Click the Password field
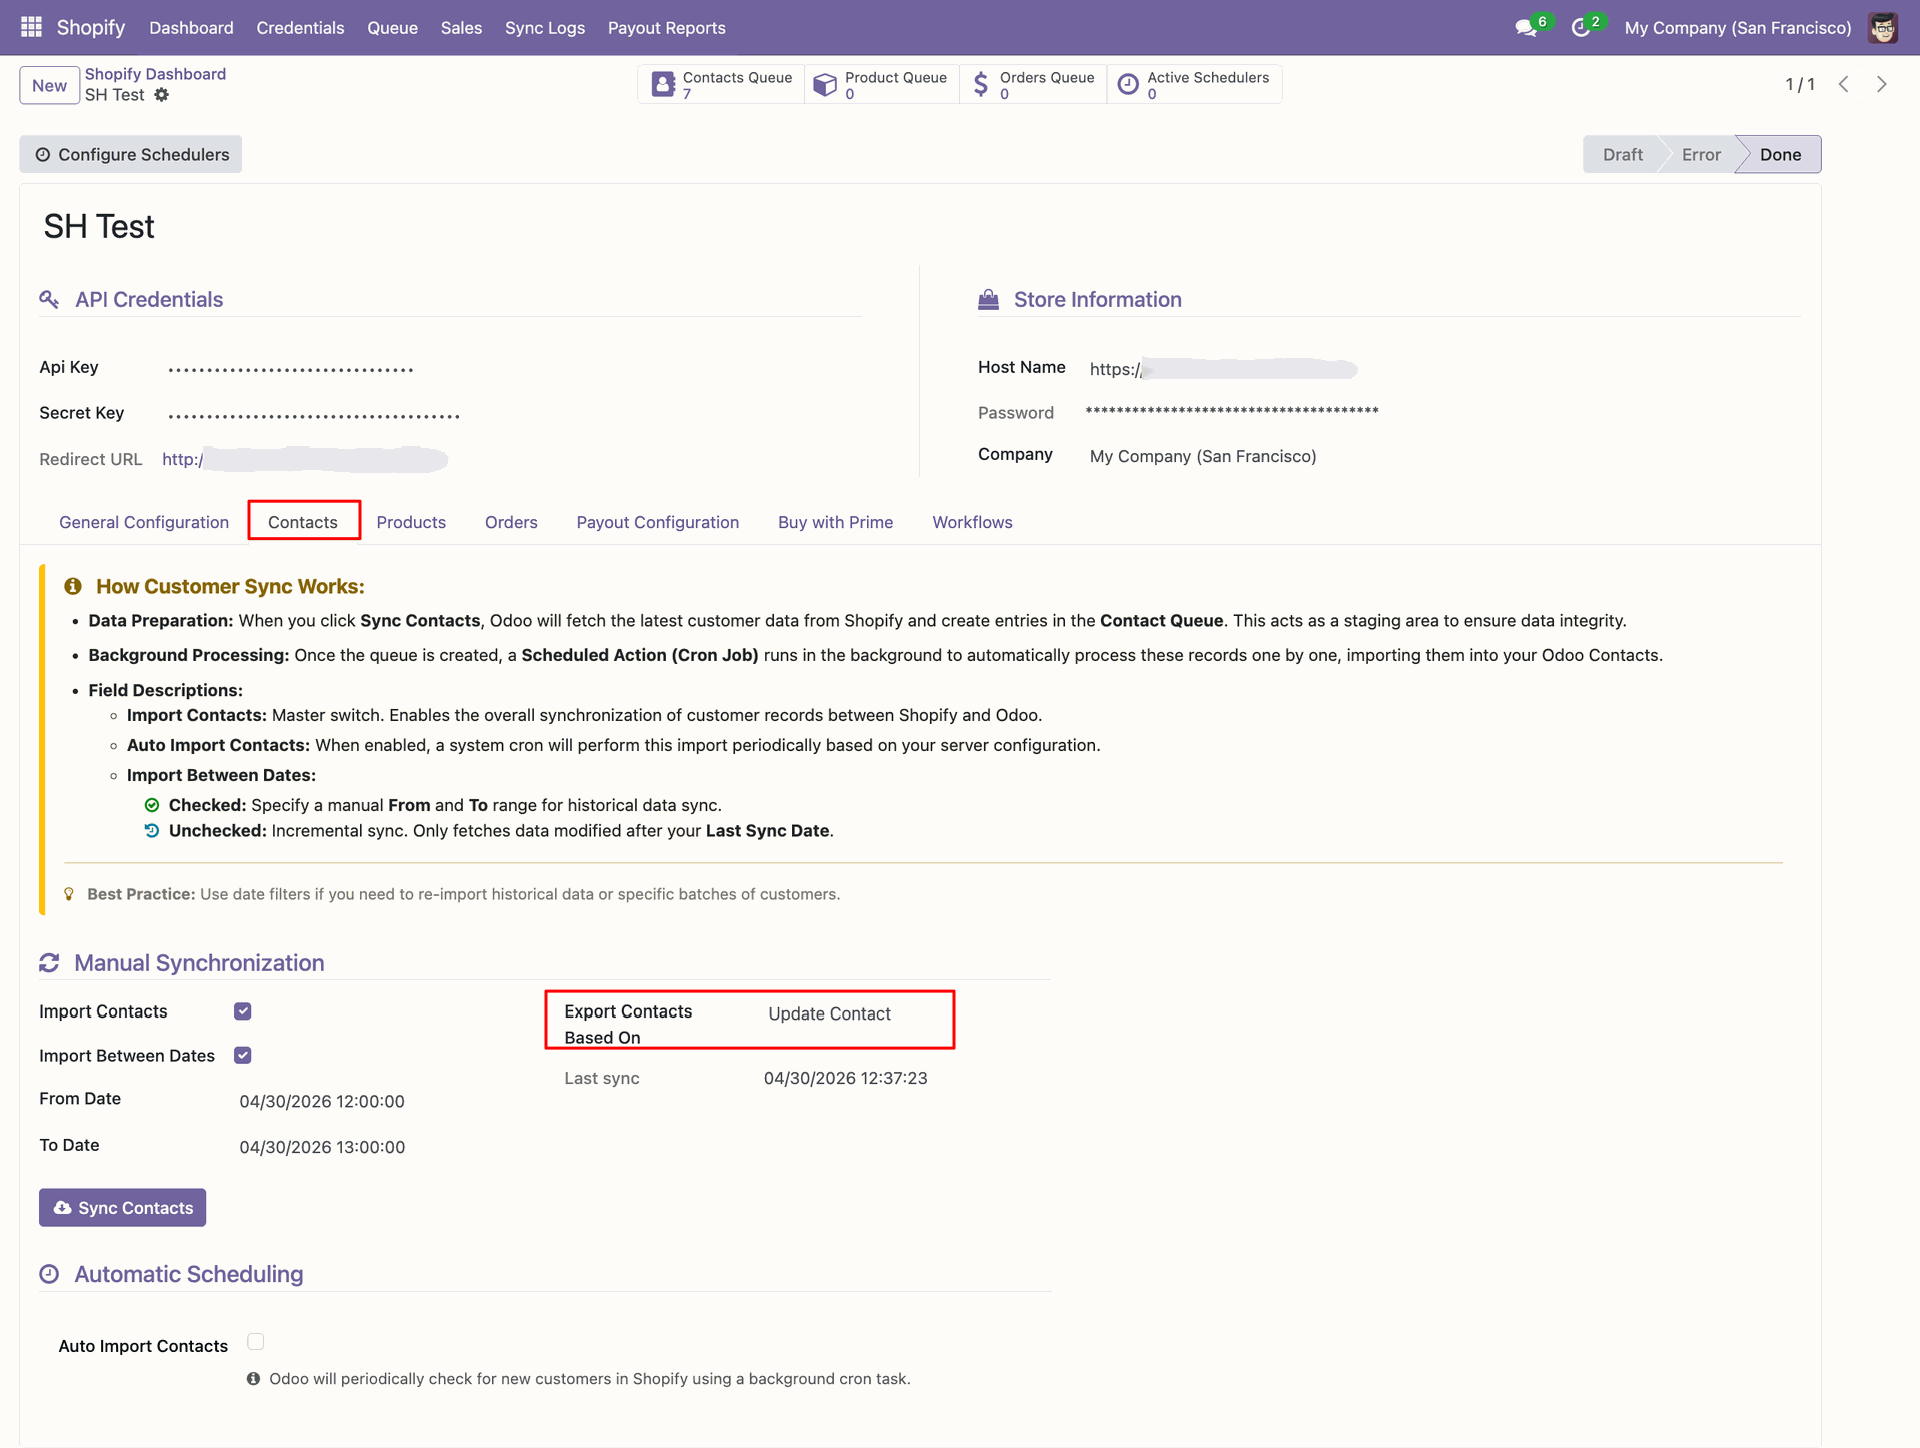Image resolution: width=1920 pixels, height=1448 pixels. (x=1232, y=411)
